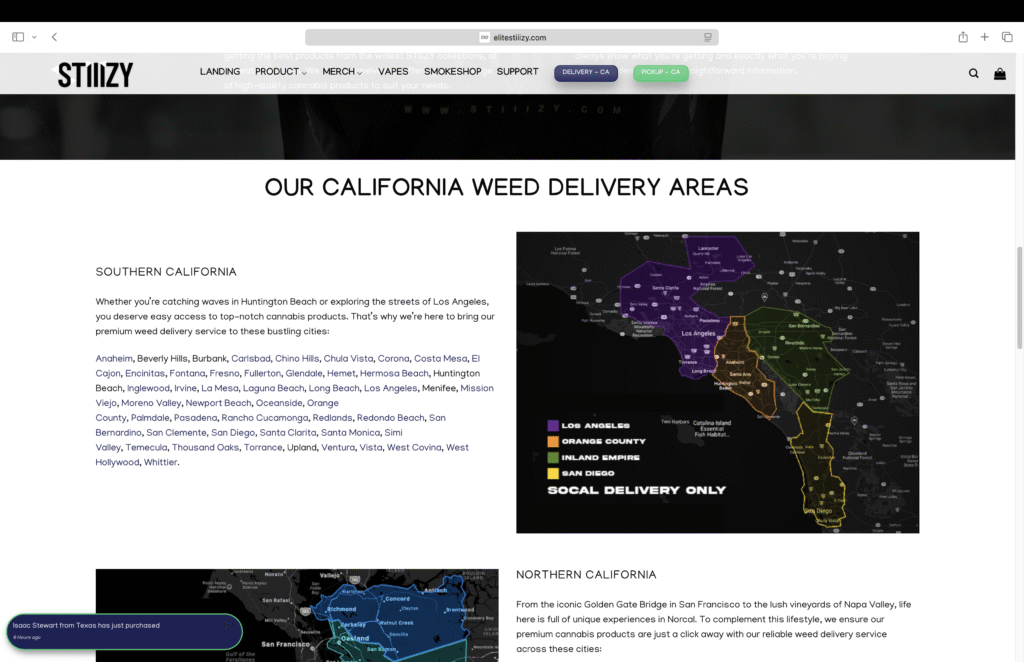Open the Redondo Beach city link
The height and width of the screenshot is (662, 1024).
click(x=391, y=418)
